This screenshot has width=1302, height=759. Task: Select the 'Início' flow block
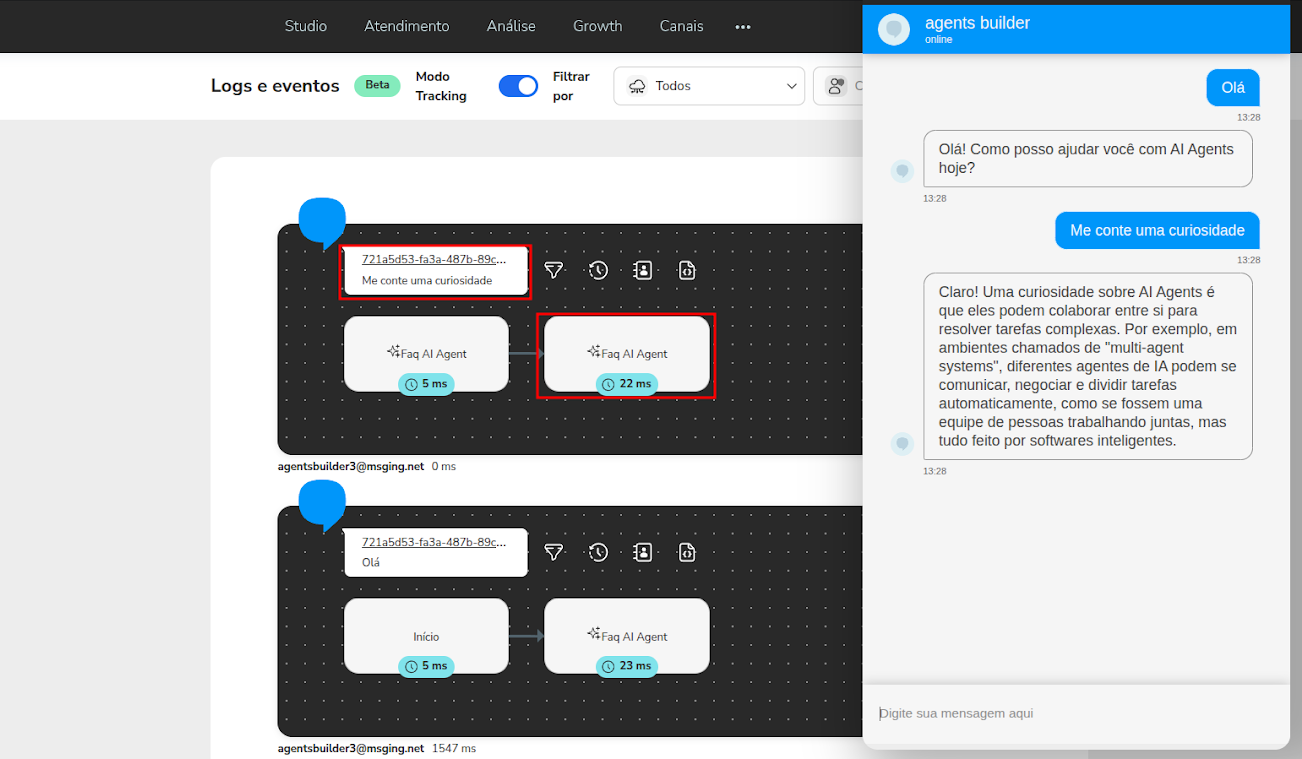click(426, 636)
